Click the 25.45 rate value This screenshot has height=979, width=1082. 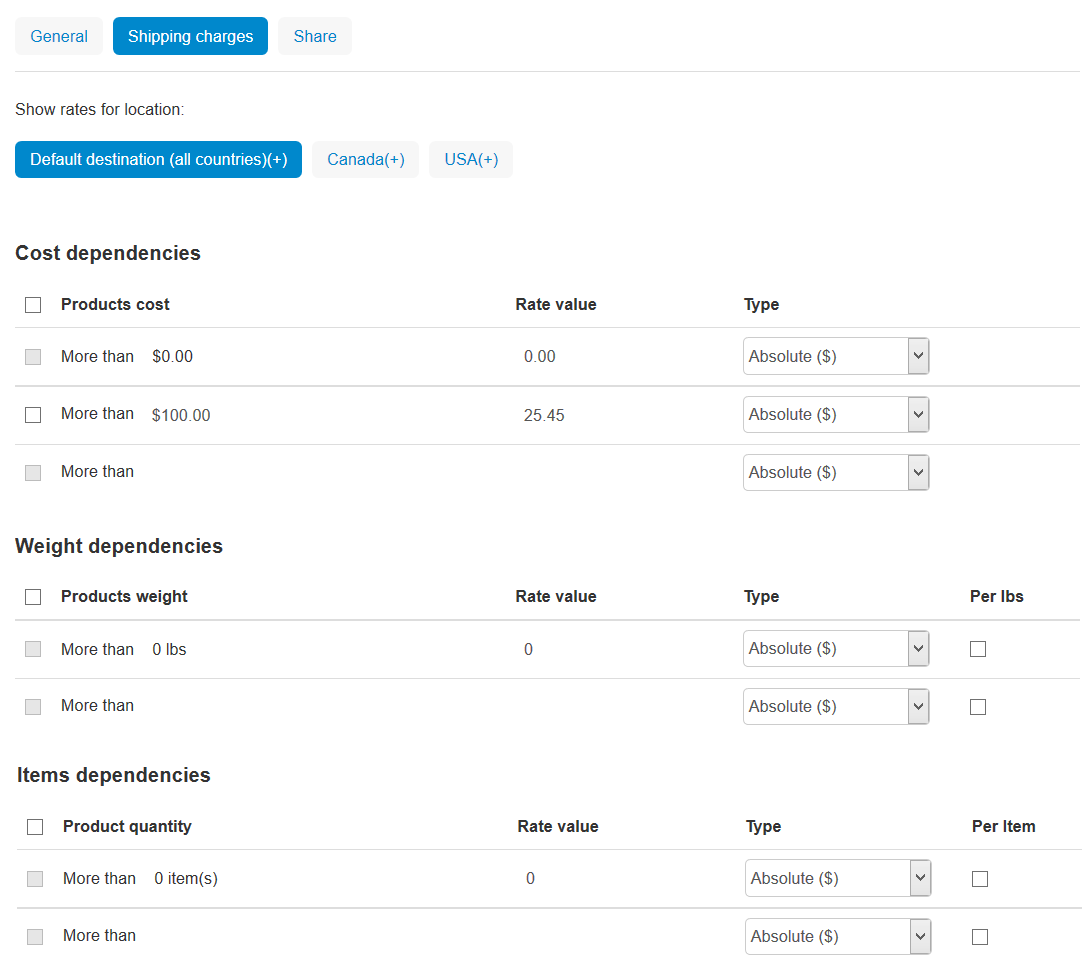pyautogui.click(x=544, y=415)
